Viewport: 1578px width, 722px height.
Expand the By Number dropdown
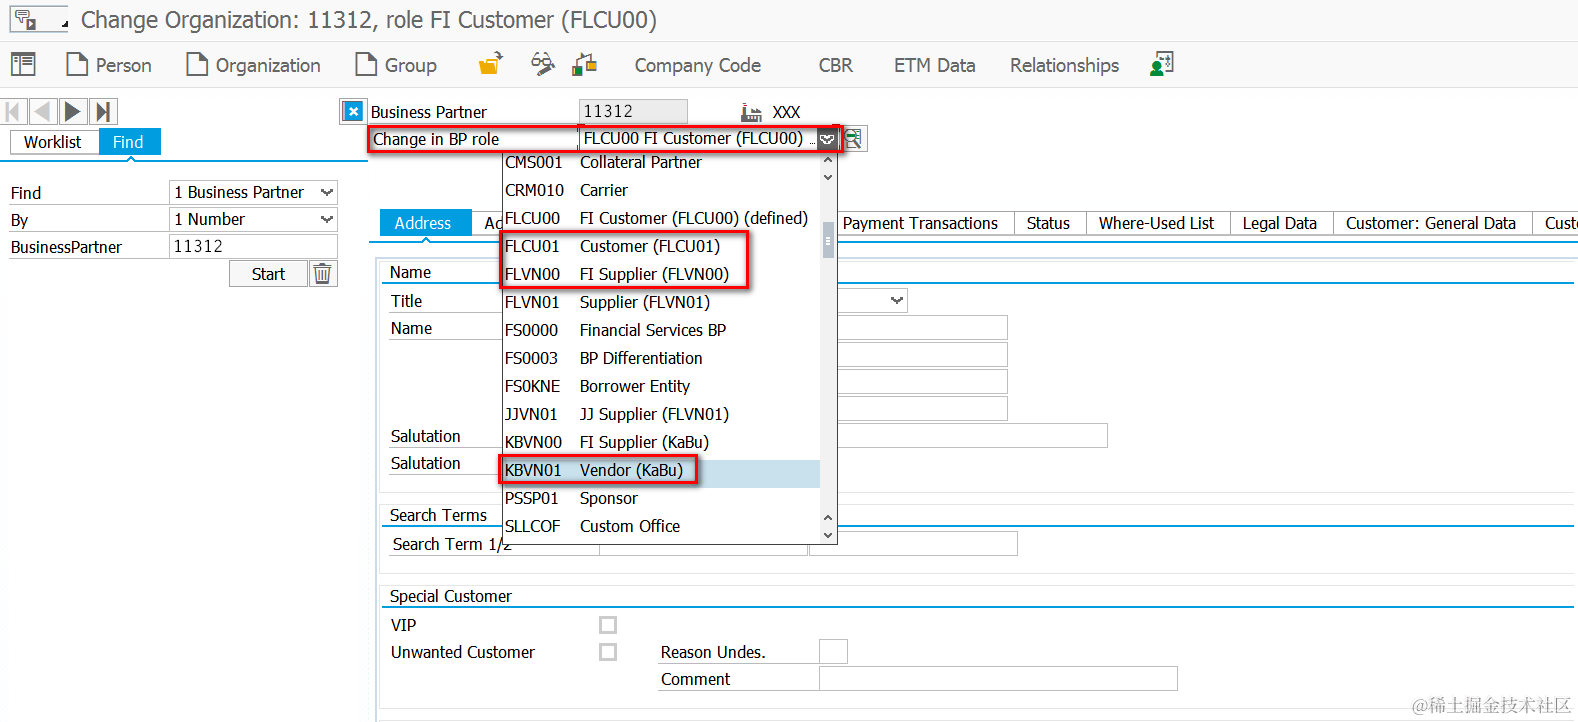click(x=326, y=219)
